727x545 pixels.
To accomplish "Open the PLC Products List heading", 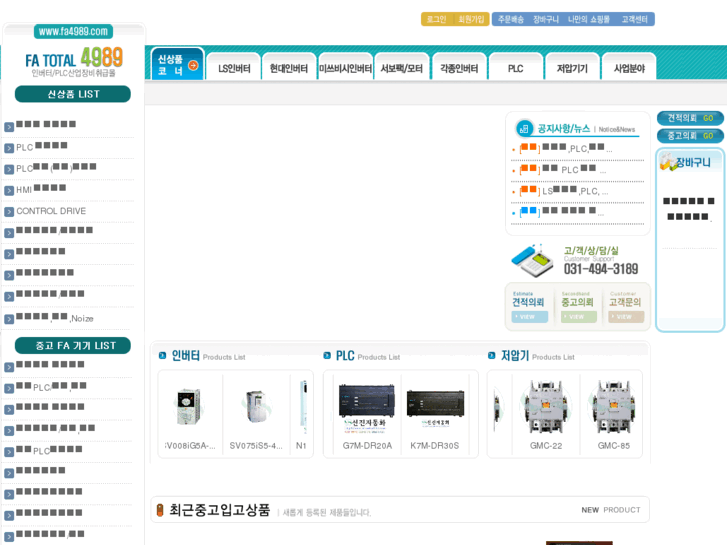I will tap(368, 356).
